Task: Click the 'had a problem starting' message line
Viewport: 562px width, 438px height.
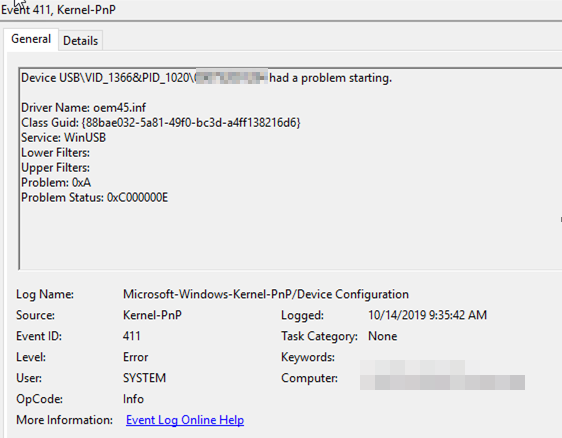Action: 206,78
